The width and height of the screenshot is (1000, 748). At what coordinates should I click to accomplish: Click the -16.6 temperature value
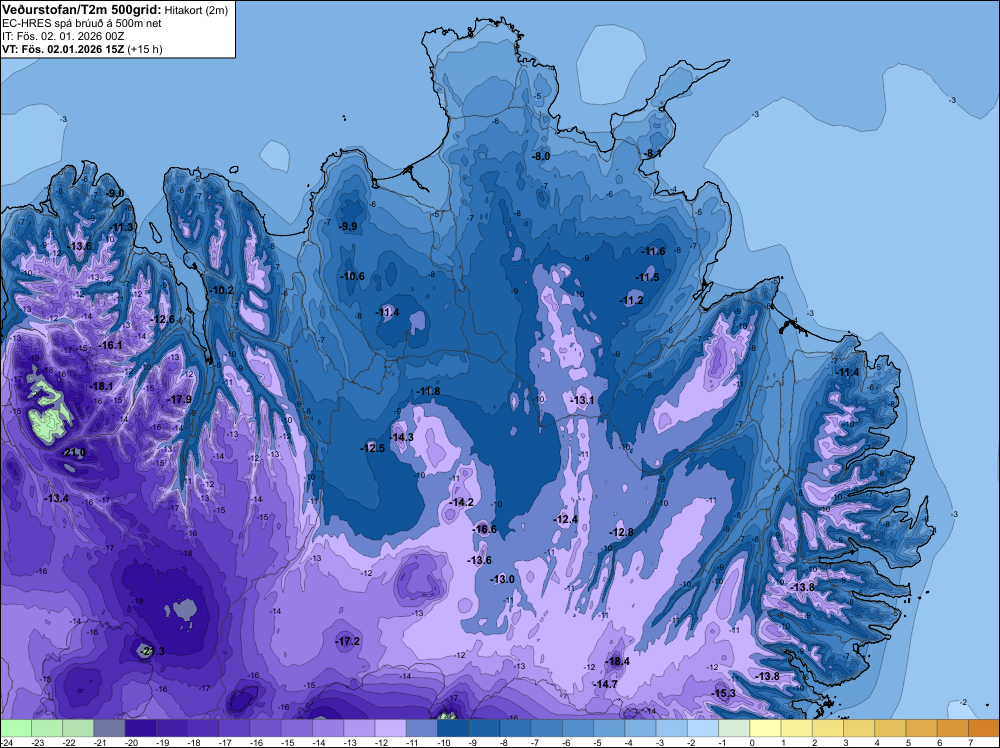pyautogui.click(x=485, y=529)
